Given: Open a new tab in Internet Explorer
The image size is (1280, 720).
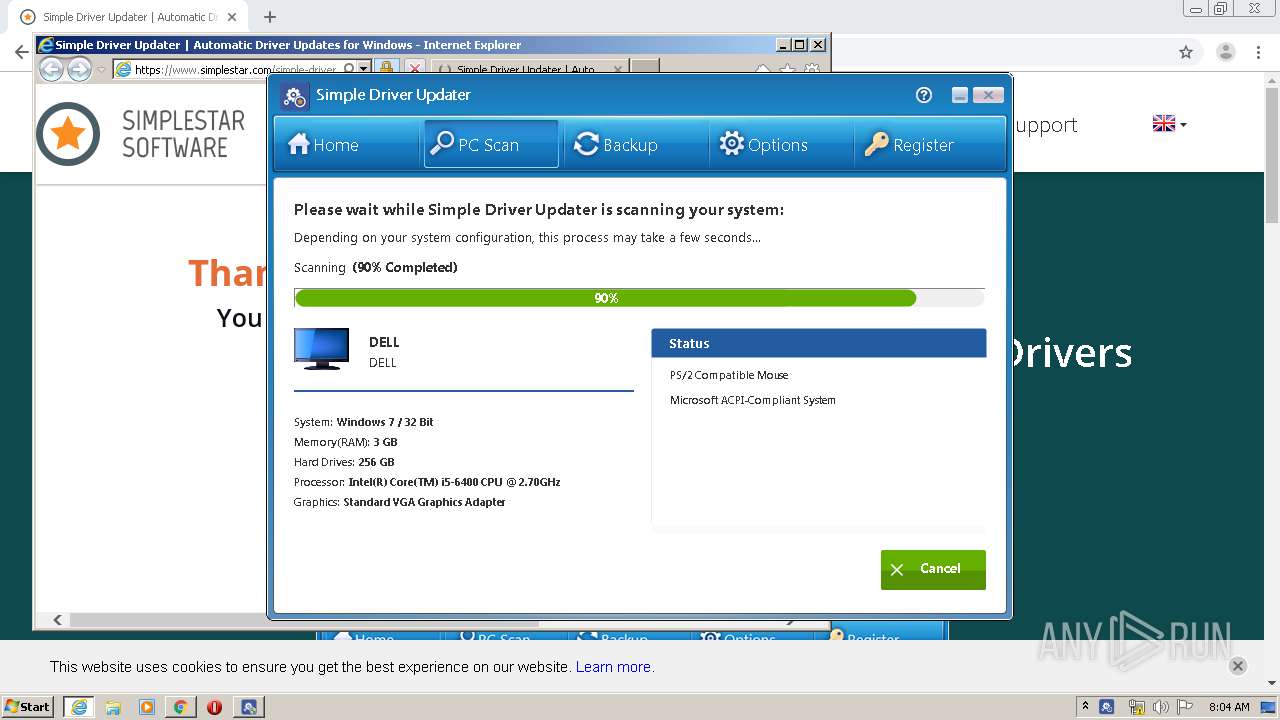Looking at the screenshot, I should click(x=645, y=68).
